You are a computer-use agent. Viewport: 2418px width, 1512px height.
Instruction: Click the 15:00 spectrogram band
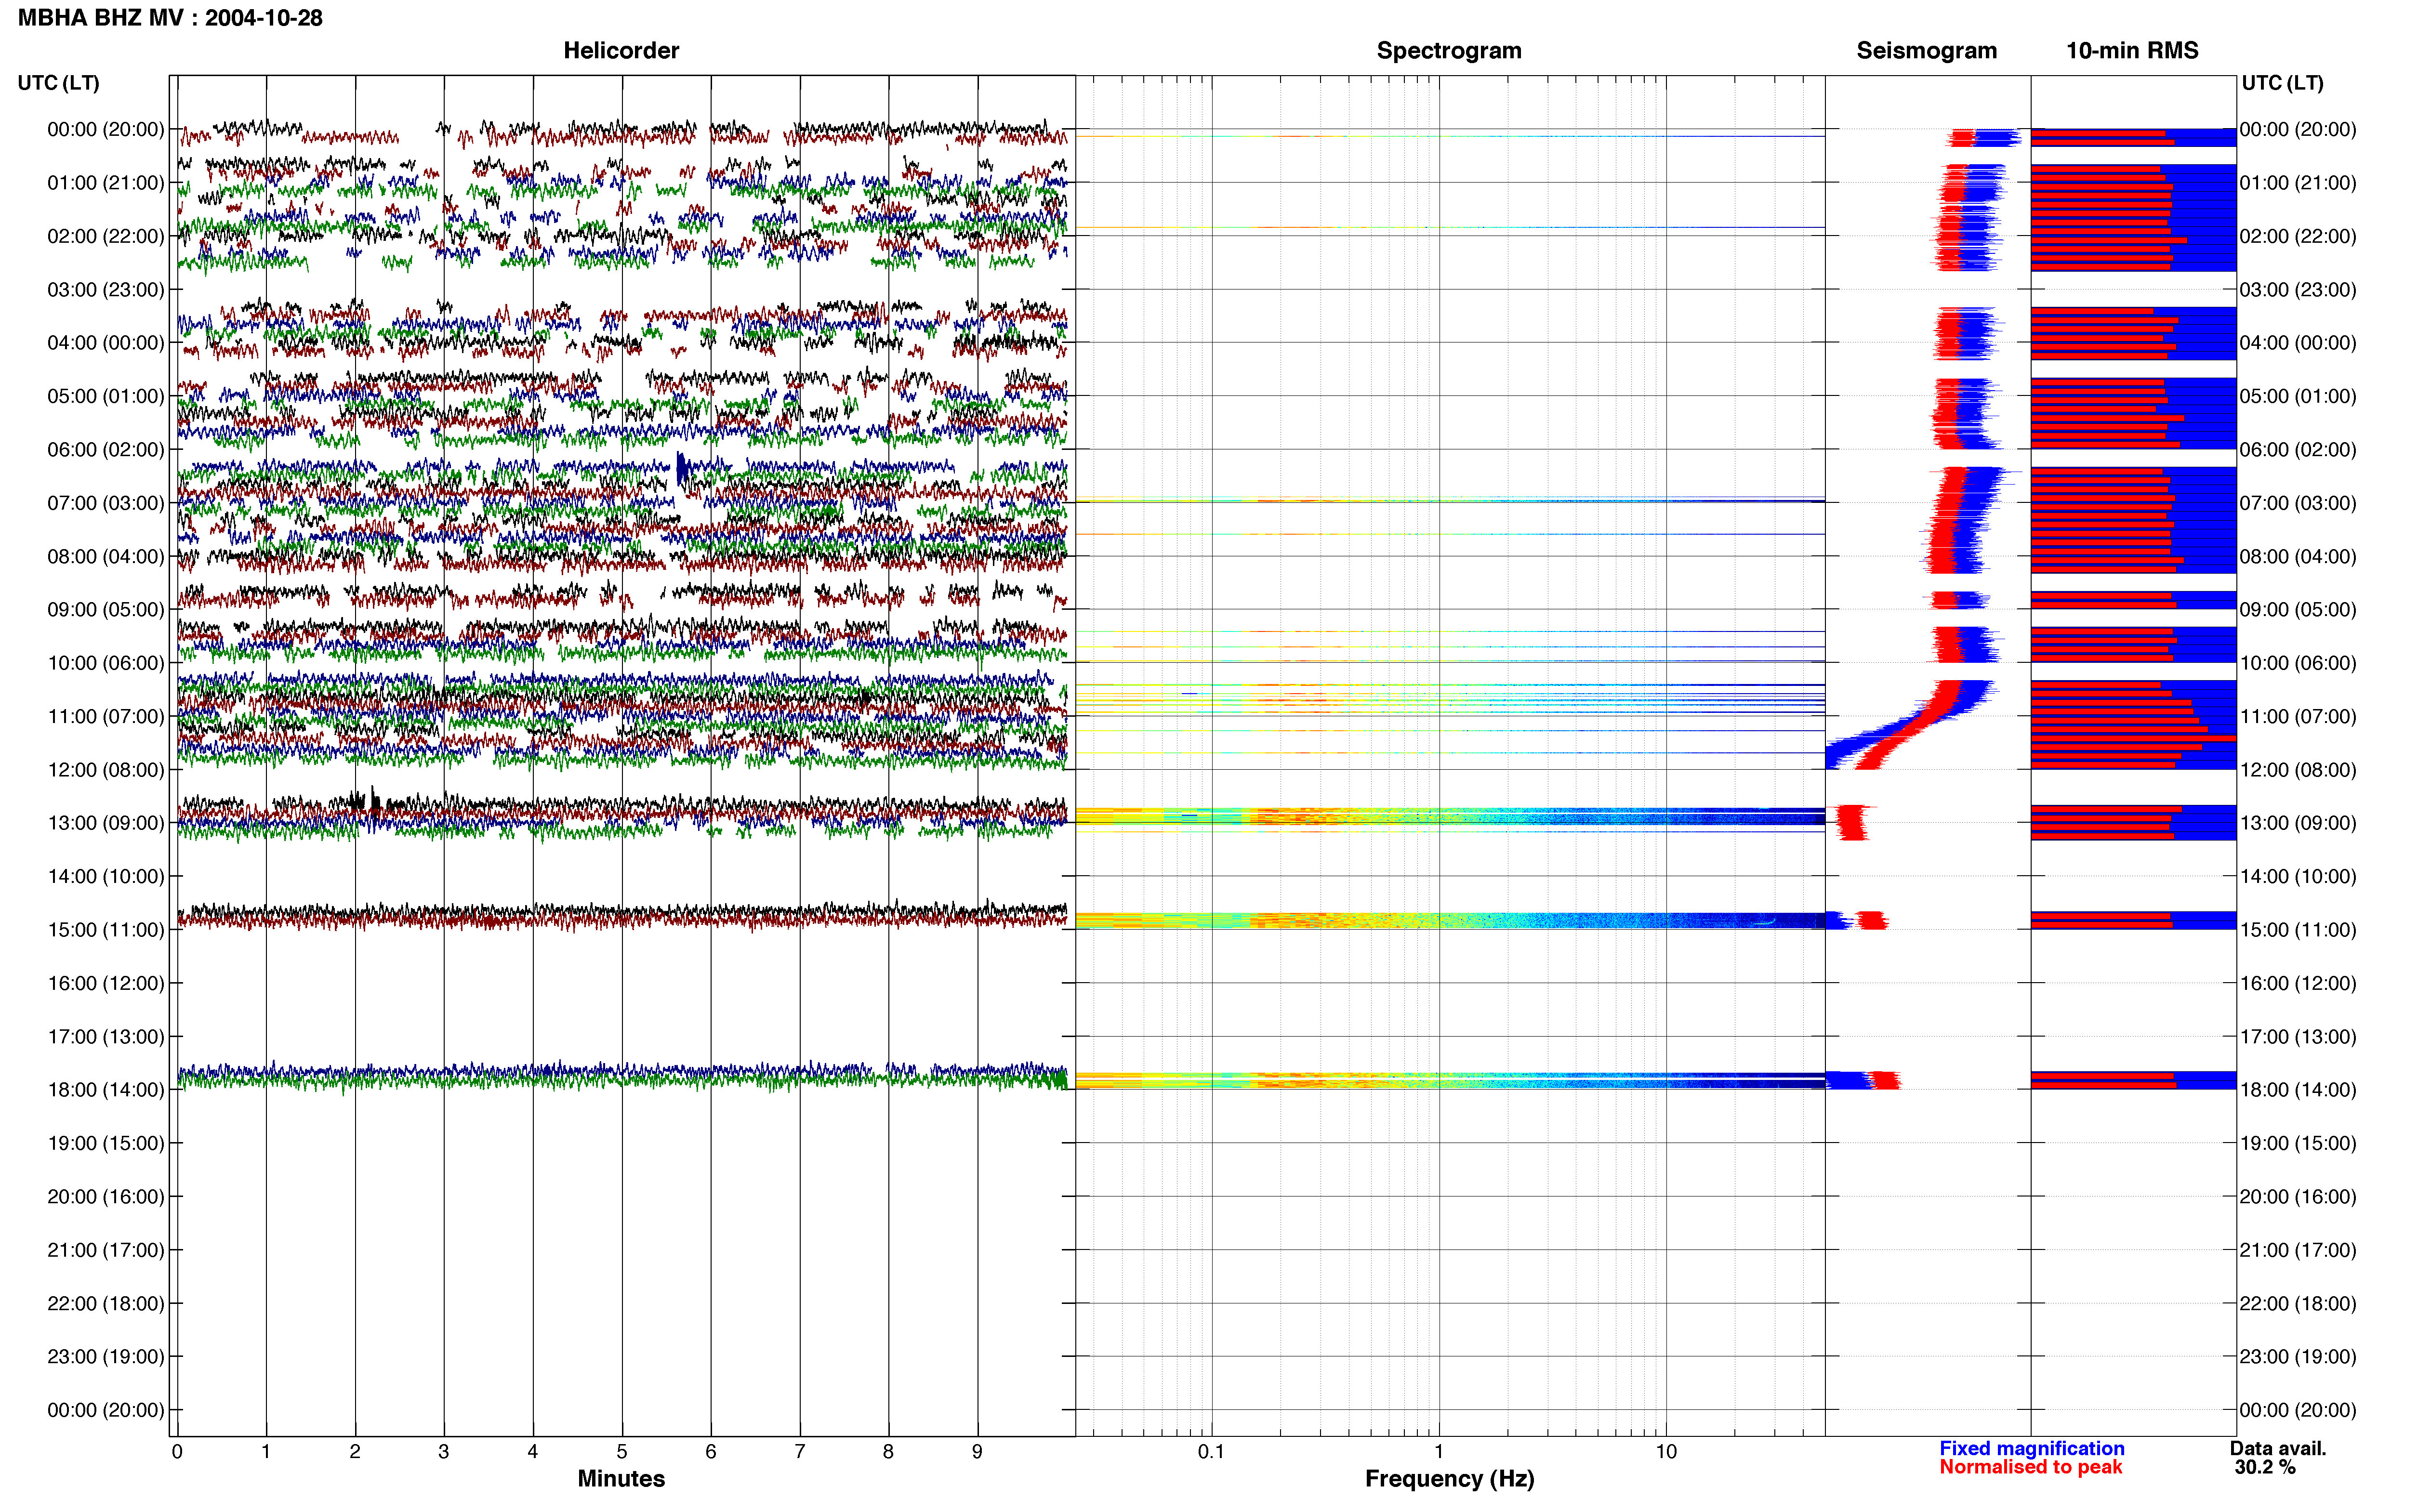[1450, 920]
